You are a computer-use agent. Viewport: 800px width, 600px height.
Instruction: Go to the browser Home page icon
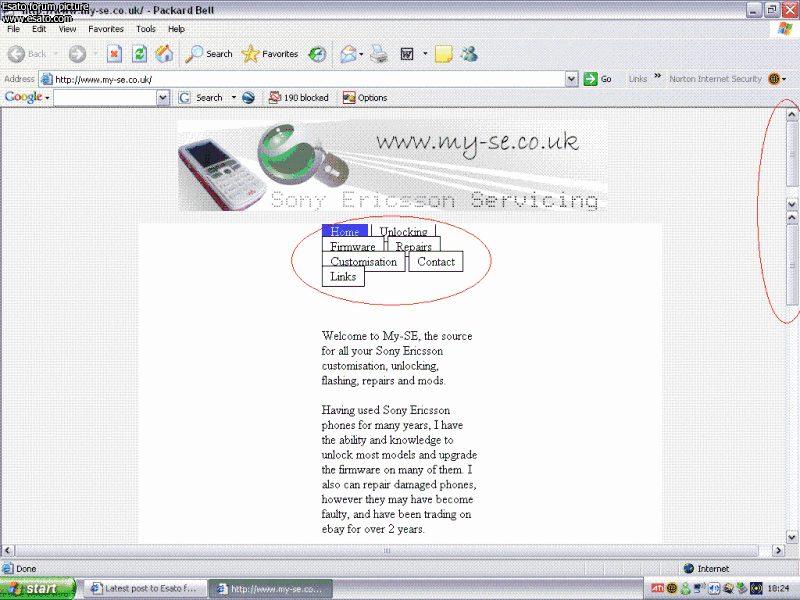click(164, 54)
